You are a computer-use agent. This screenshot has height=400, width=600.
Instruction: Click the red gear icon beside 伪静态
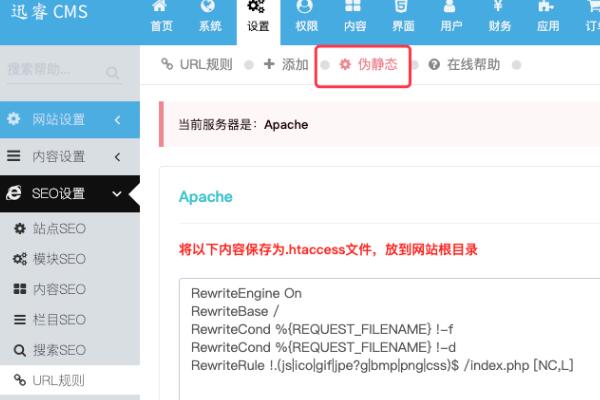tap(345, 64)
